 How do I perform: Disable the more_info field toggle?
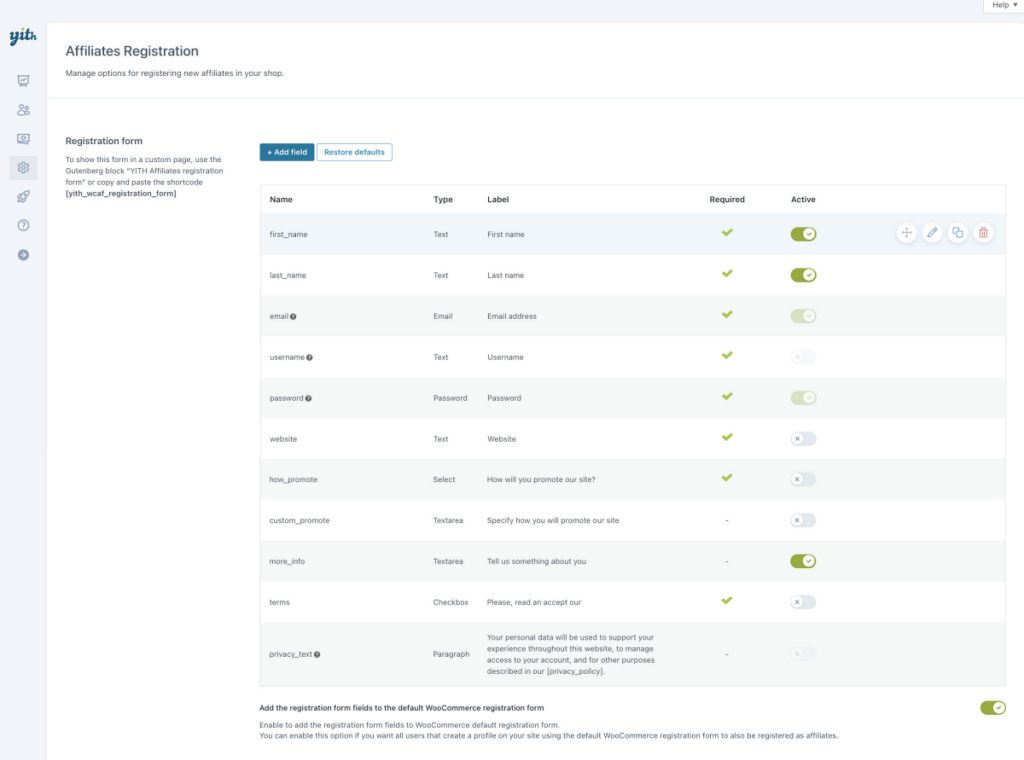(803, 561)
